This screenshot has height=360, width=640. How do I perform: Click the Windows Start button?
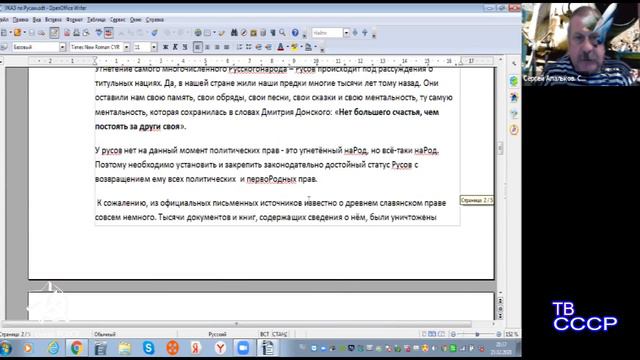(x=6, y=348)
